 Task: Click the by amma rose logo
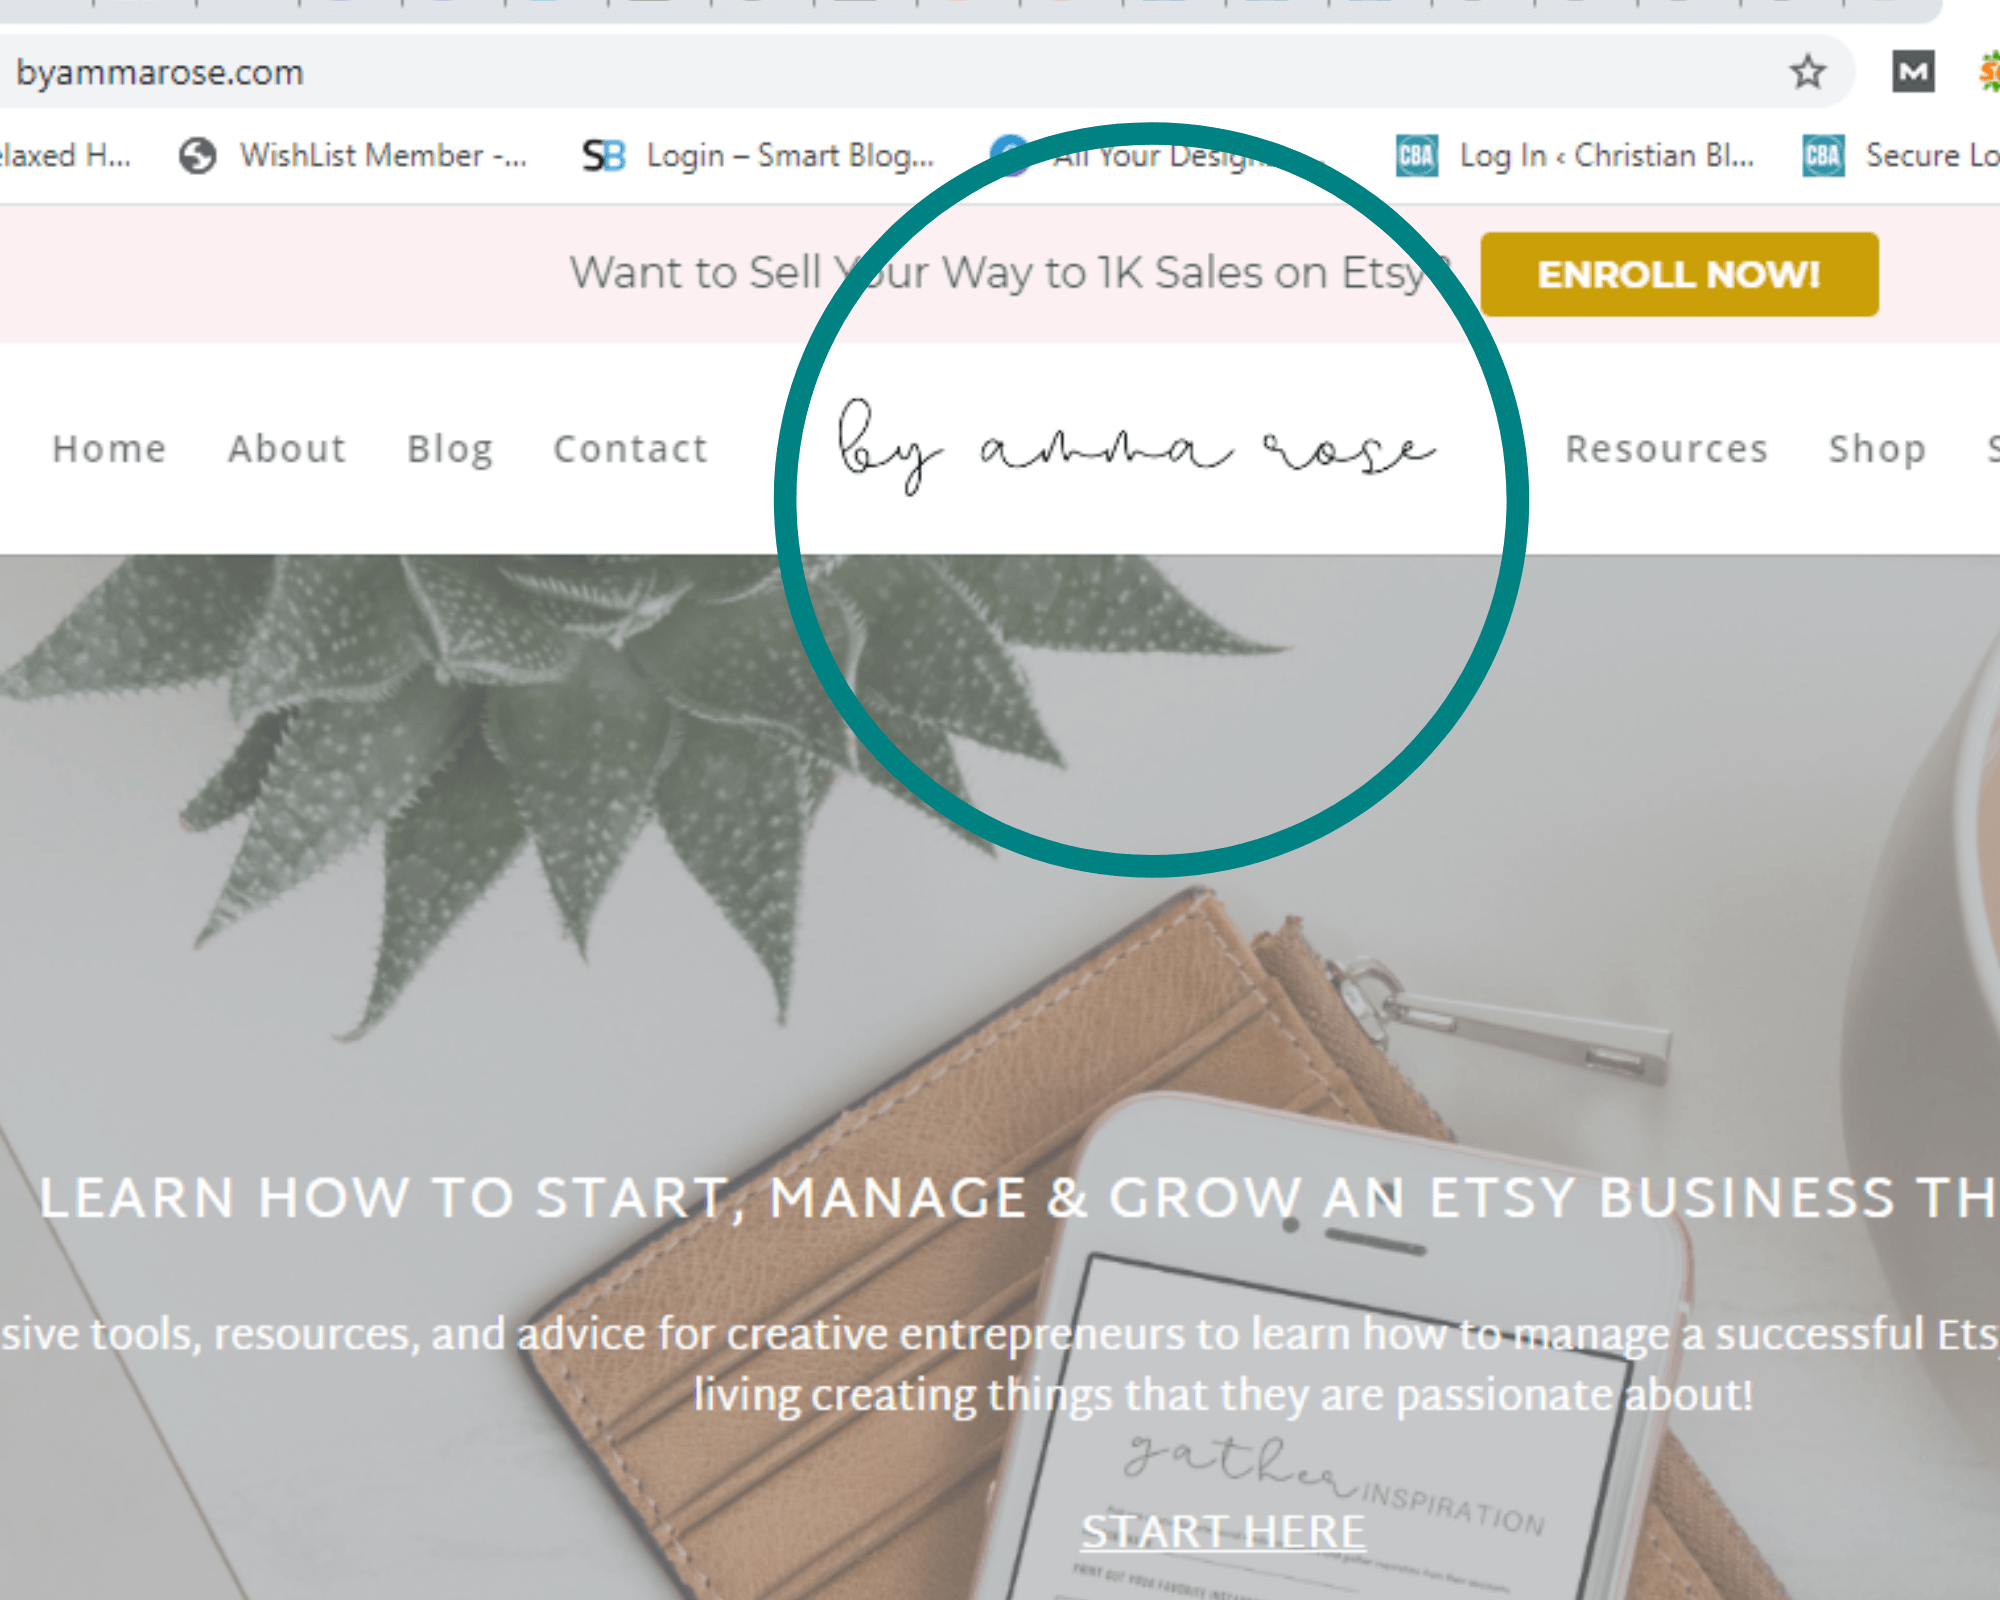1137,447
